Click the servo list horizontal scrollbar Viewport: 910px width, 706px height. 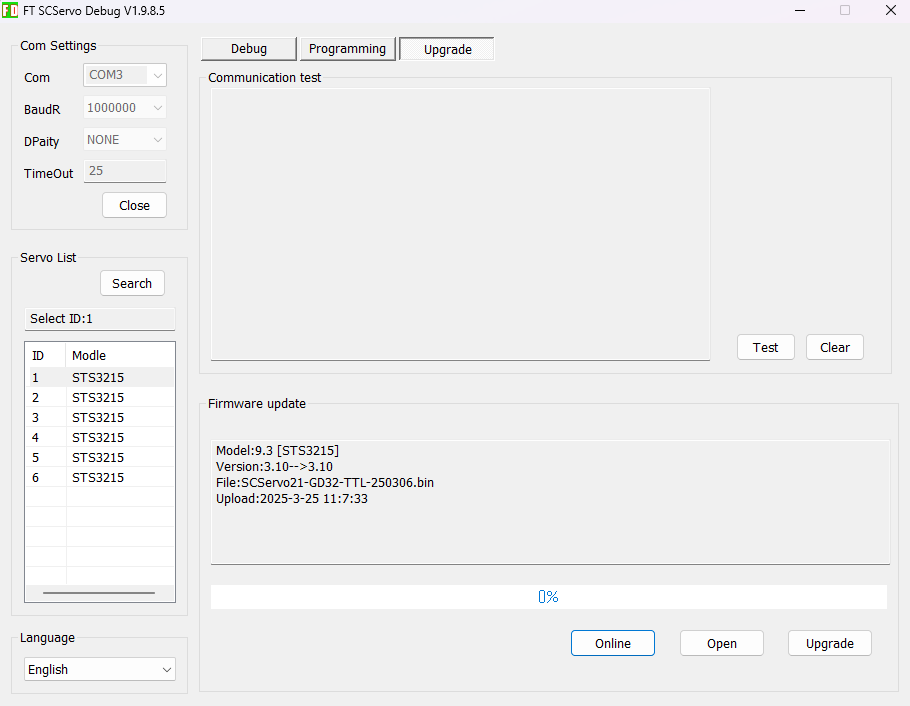click(99, 593)
